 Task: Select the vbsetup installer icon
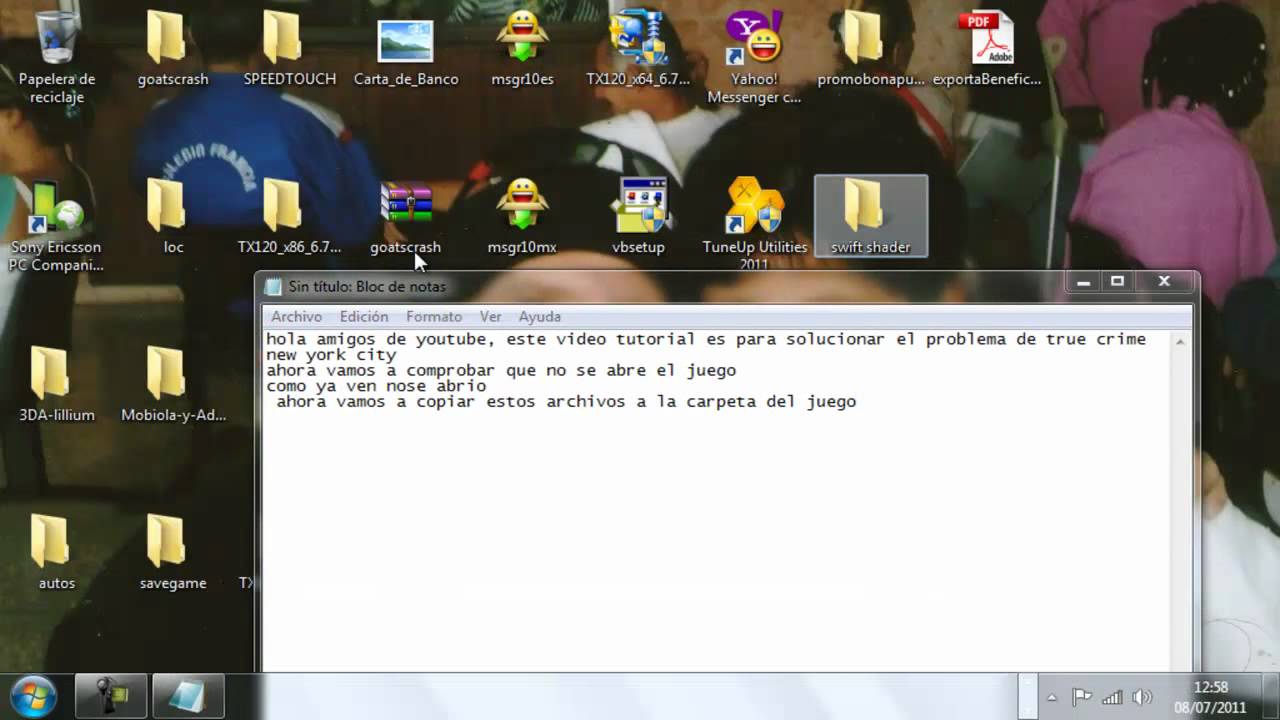point(638,216)
